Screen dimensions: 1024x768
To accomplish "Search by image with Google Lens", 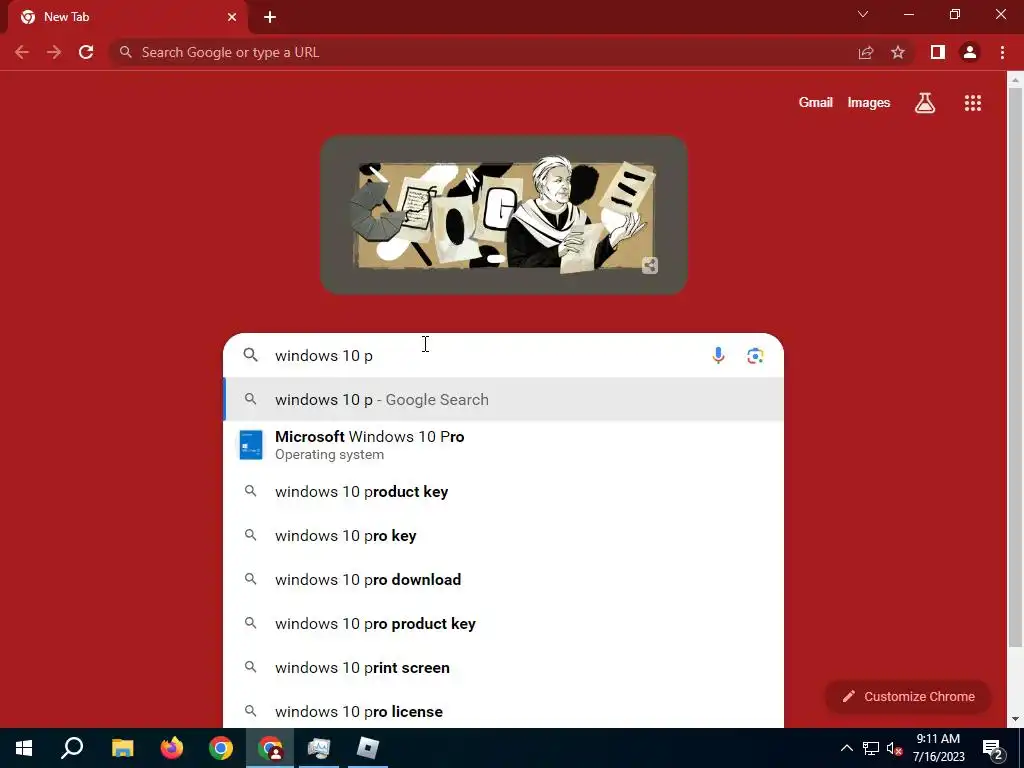I will (x=755, y=355).
